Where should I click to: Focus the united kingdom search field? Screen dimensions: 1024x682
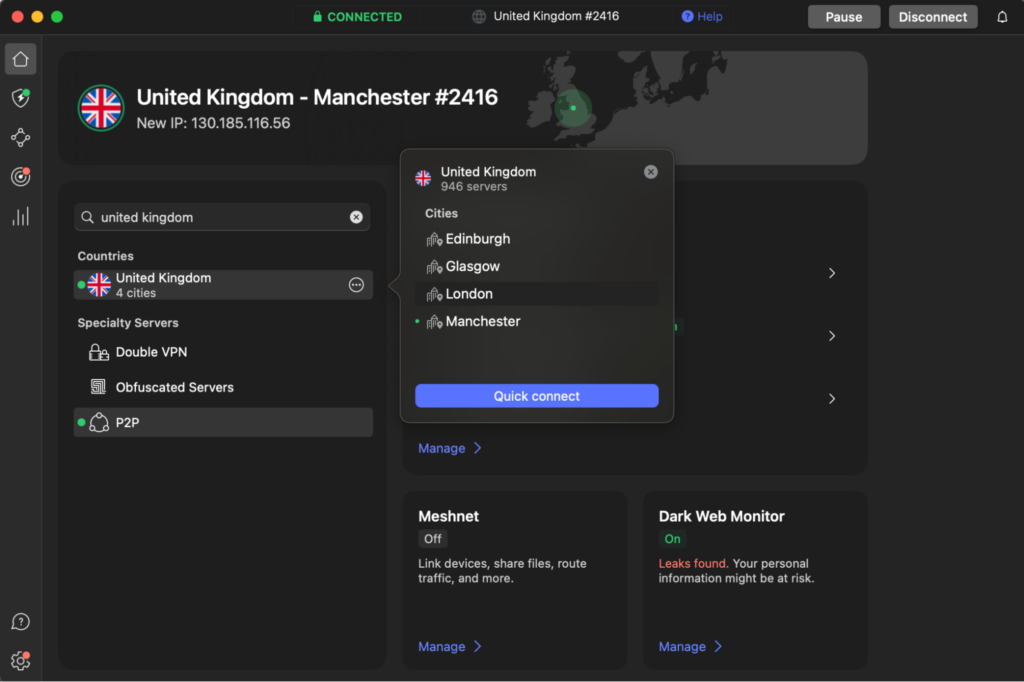pyautogui.click(x=222, y=217)
